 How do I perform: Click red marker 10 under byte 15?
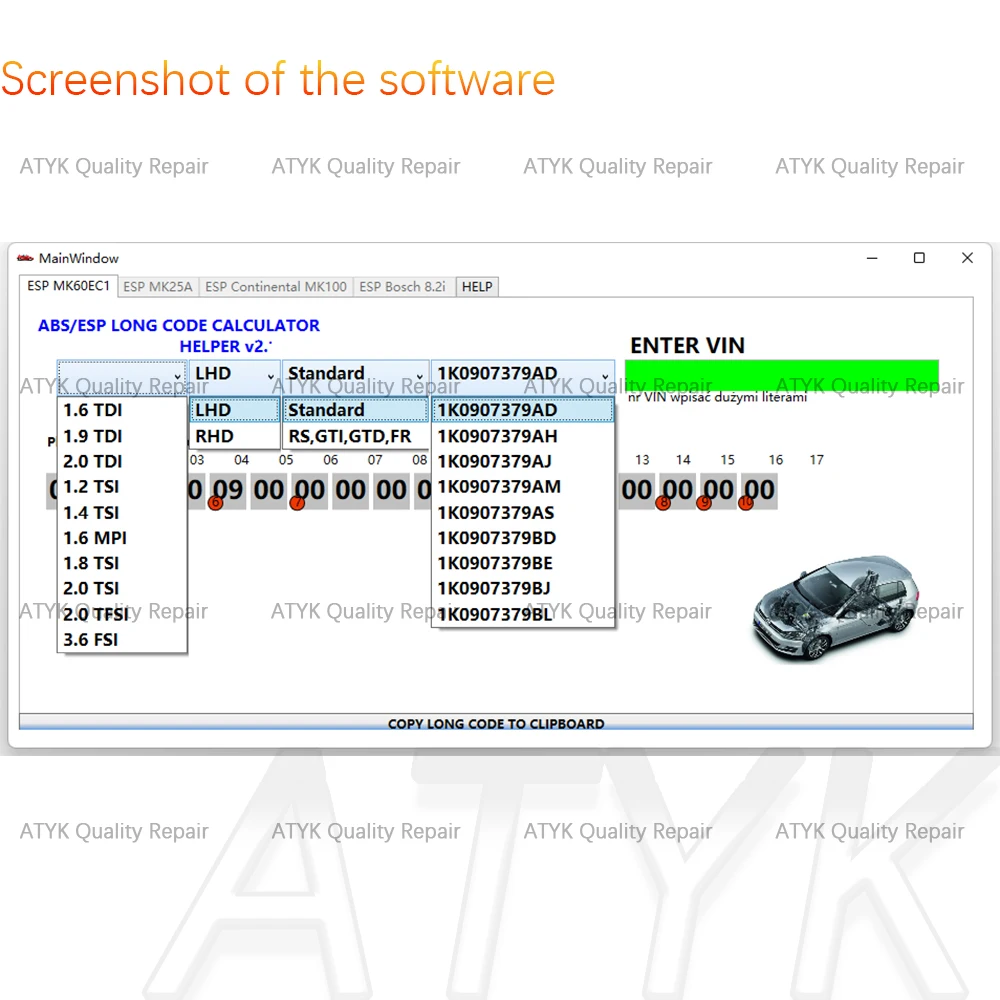tap(746, 503)
